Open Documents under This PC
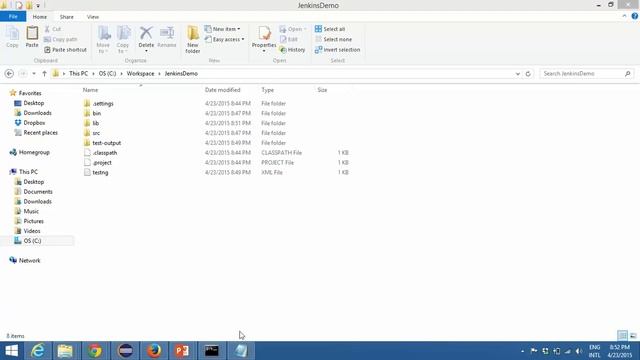This screenshot has width=640, height=360. 38,191
